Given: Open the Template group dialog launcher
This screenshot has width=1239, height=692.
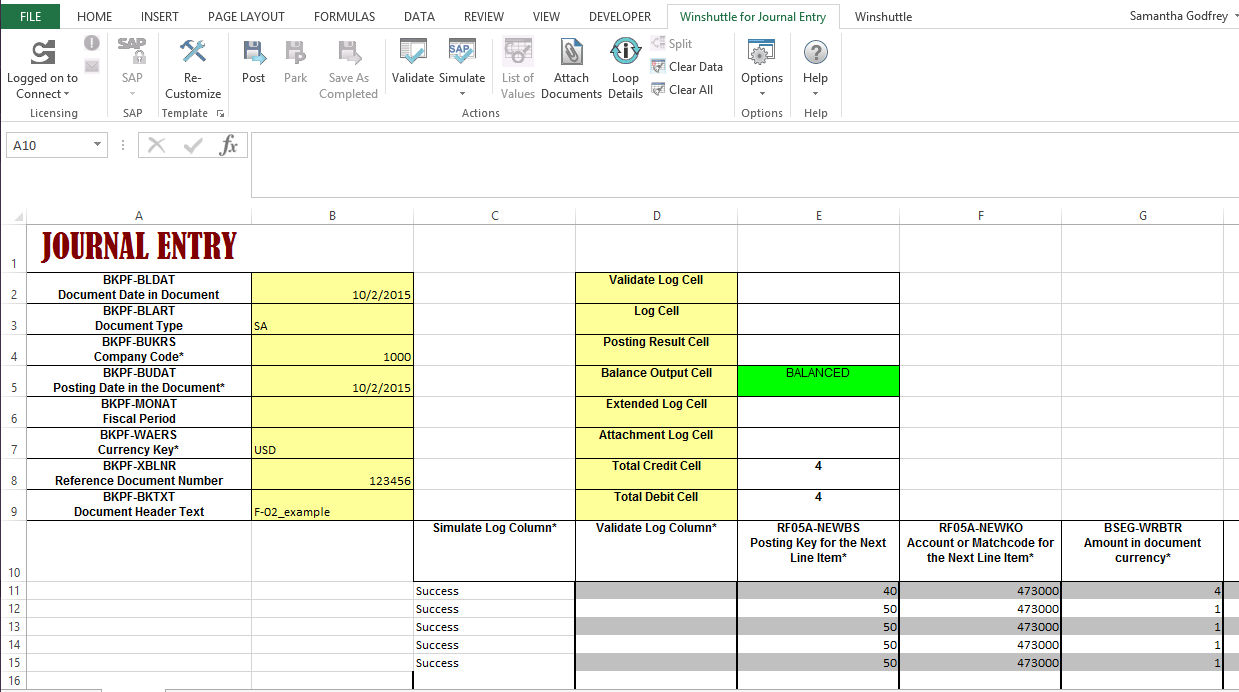Looking at the screenshot, I should pos(221,114).
